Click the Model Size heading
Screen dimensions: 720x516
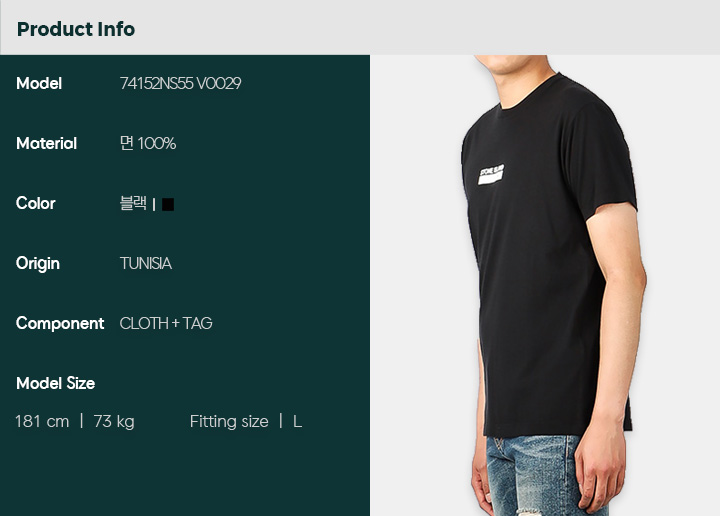(x=56, y=383)
